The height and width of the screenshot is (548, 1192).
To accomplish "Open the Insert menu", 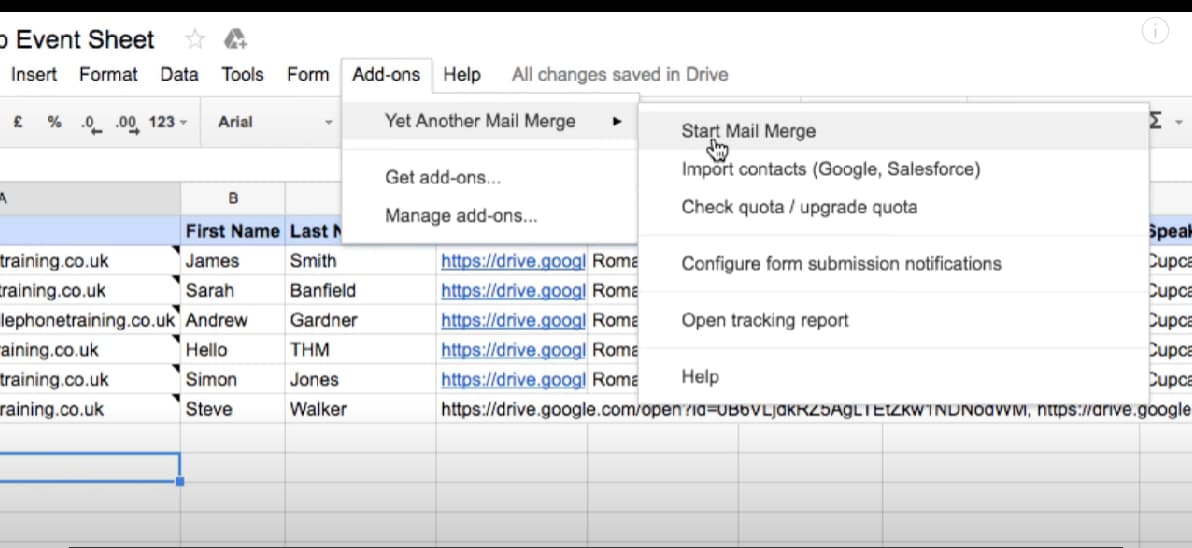I will click(x=33, y=74).
